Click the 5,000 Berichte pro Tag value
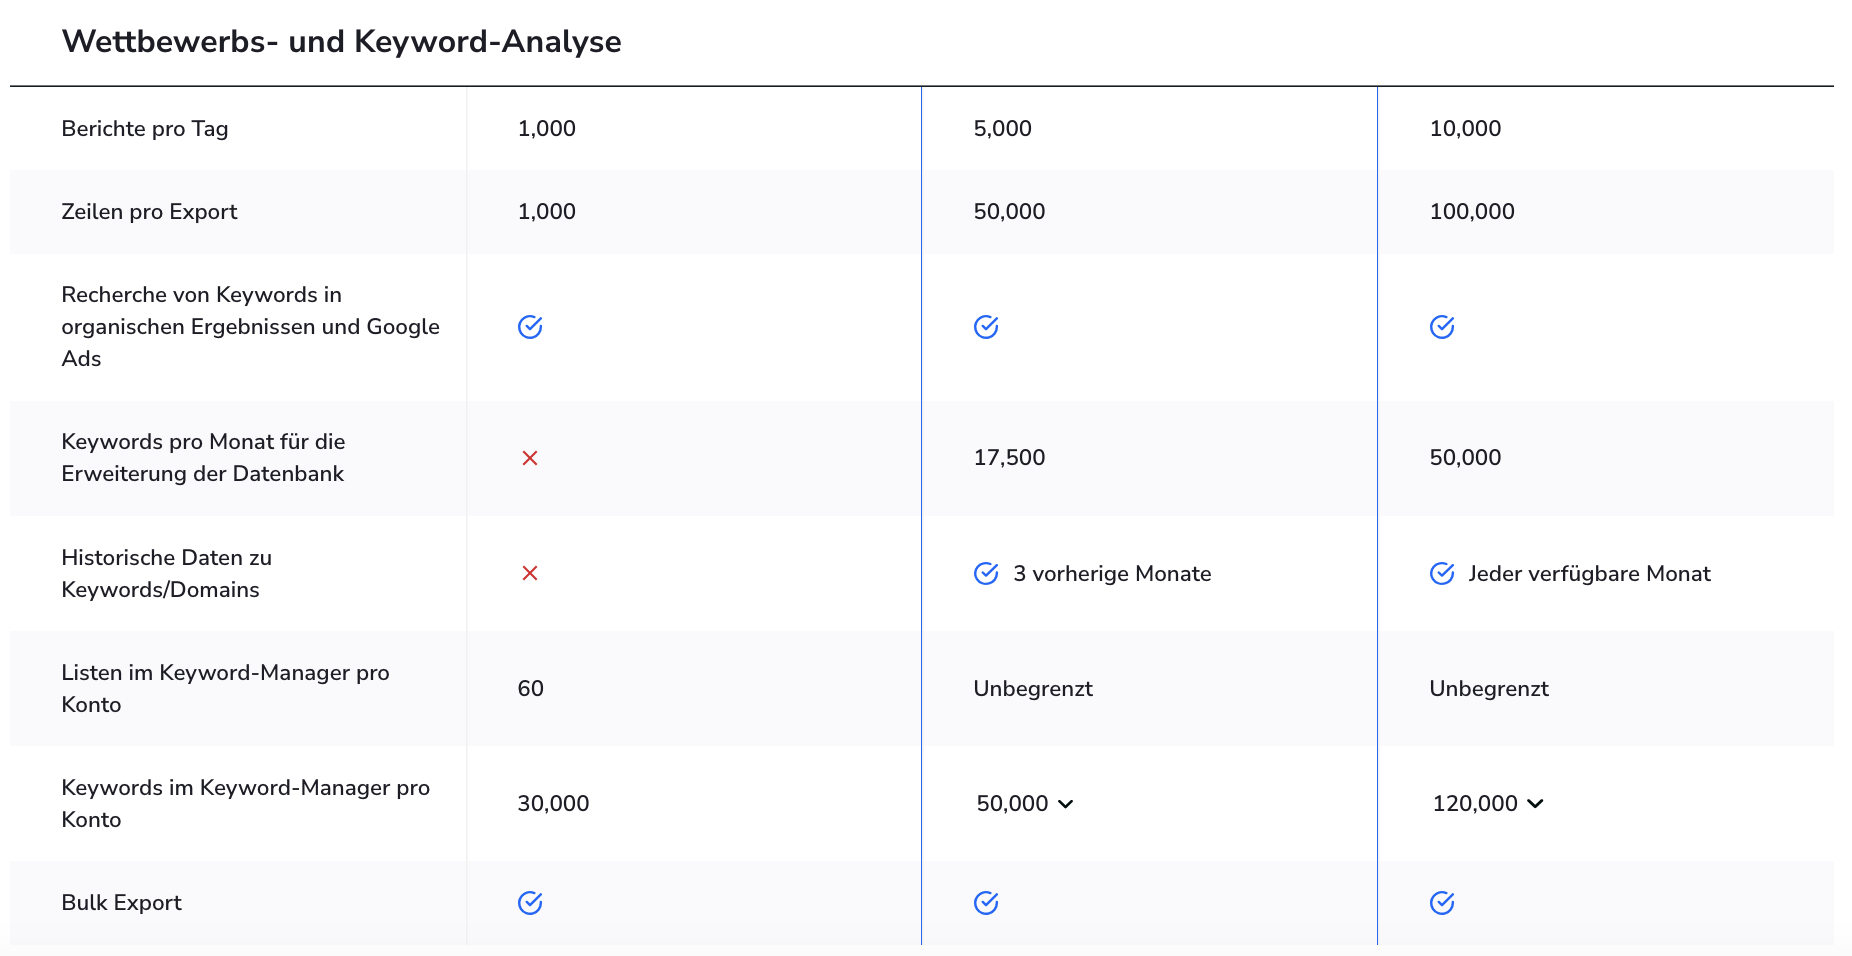The width and height of the screenshot is (1852, 956). (x=1003, y=128)
